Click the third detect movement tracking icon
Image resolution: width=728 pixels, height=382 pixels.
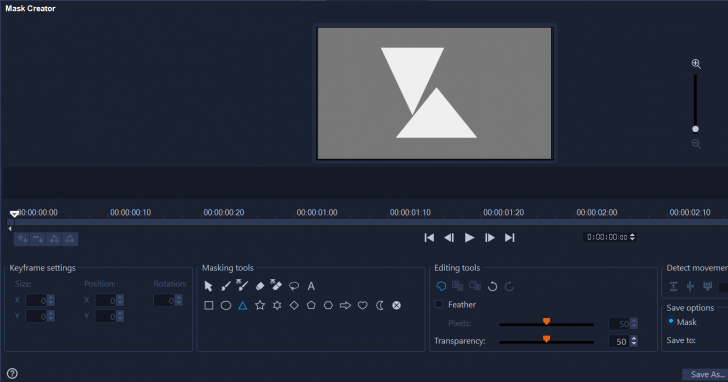click(x=708, y=286)
